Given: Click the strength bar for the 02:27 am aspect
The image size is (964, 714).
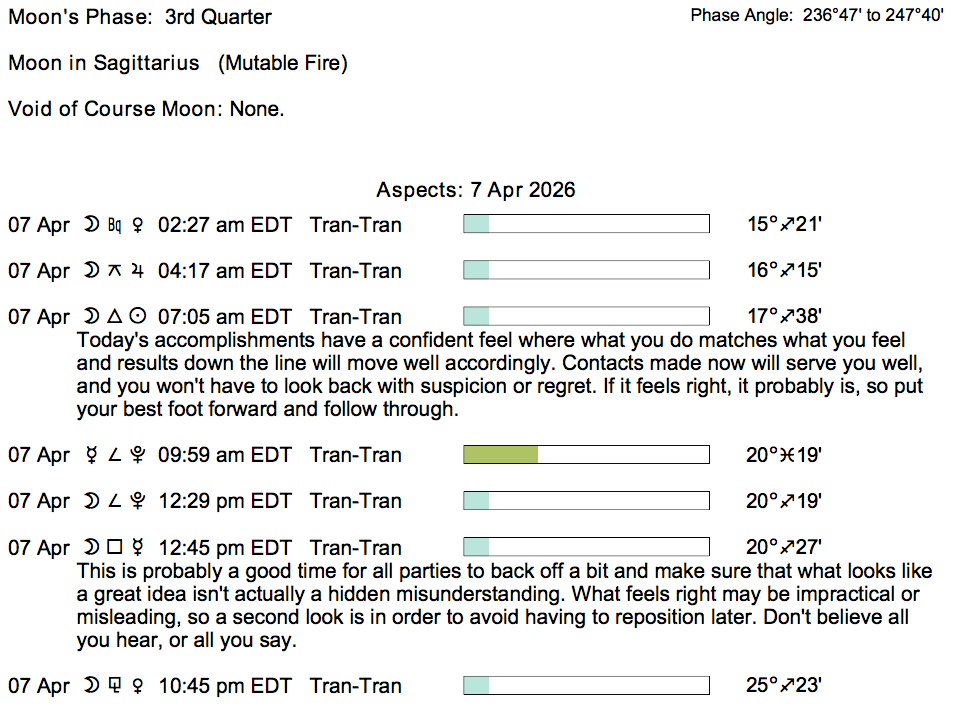Looking at the screenshot, I should (x=586, y=224).
